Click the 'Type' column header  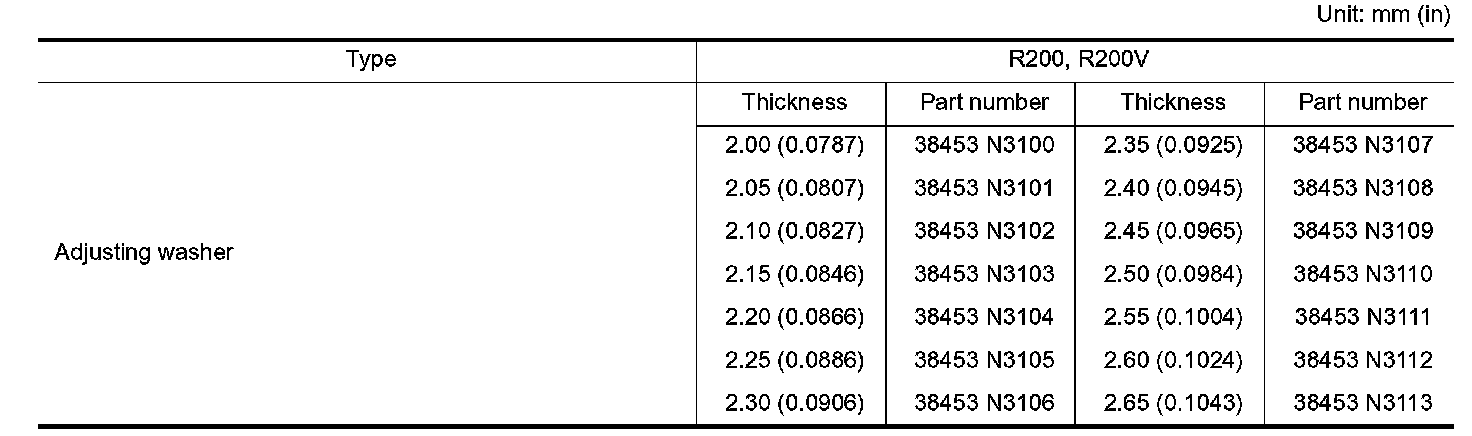click(x=371, y=60)
